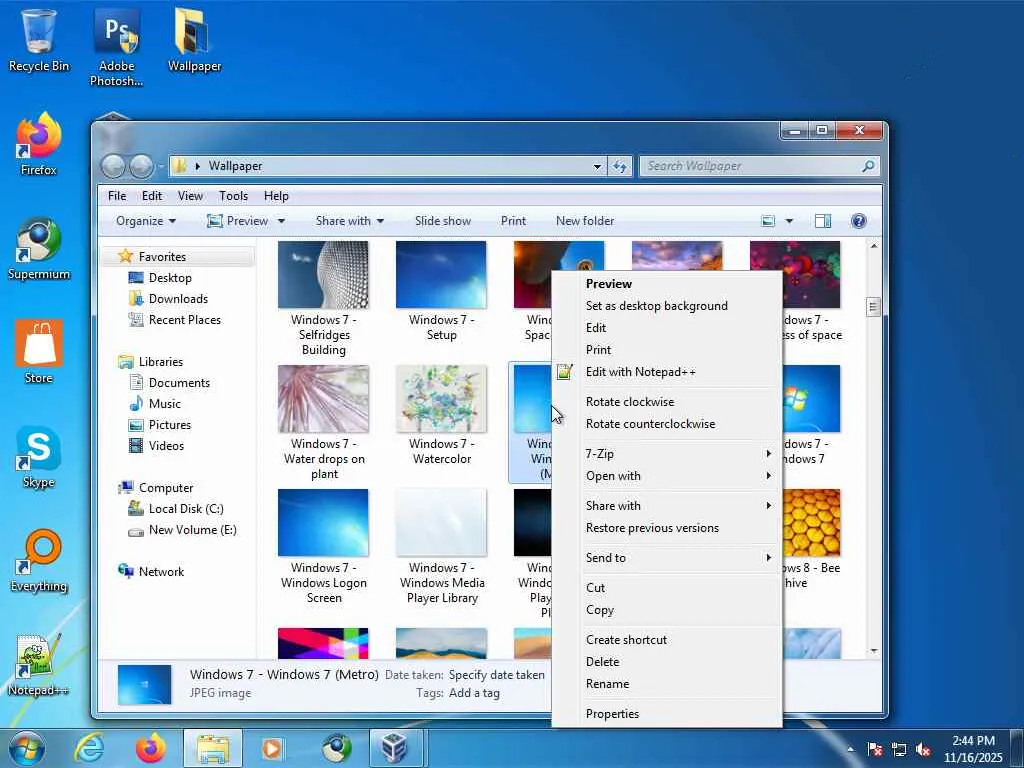This screenshot has height=768, width=1024.
Task: Select Preview in the context menu
Action: point(666,283)
